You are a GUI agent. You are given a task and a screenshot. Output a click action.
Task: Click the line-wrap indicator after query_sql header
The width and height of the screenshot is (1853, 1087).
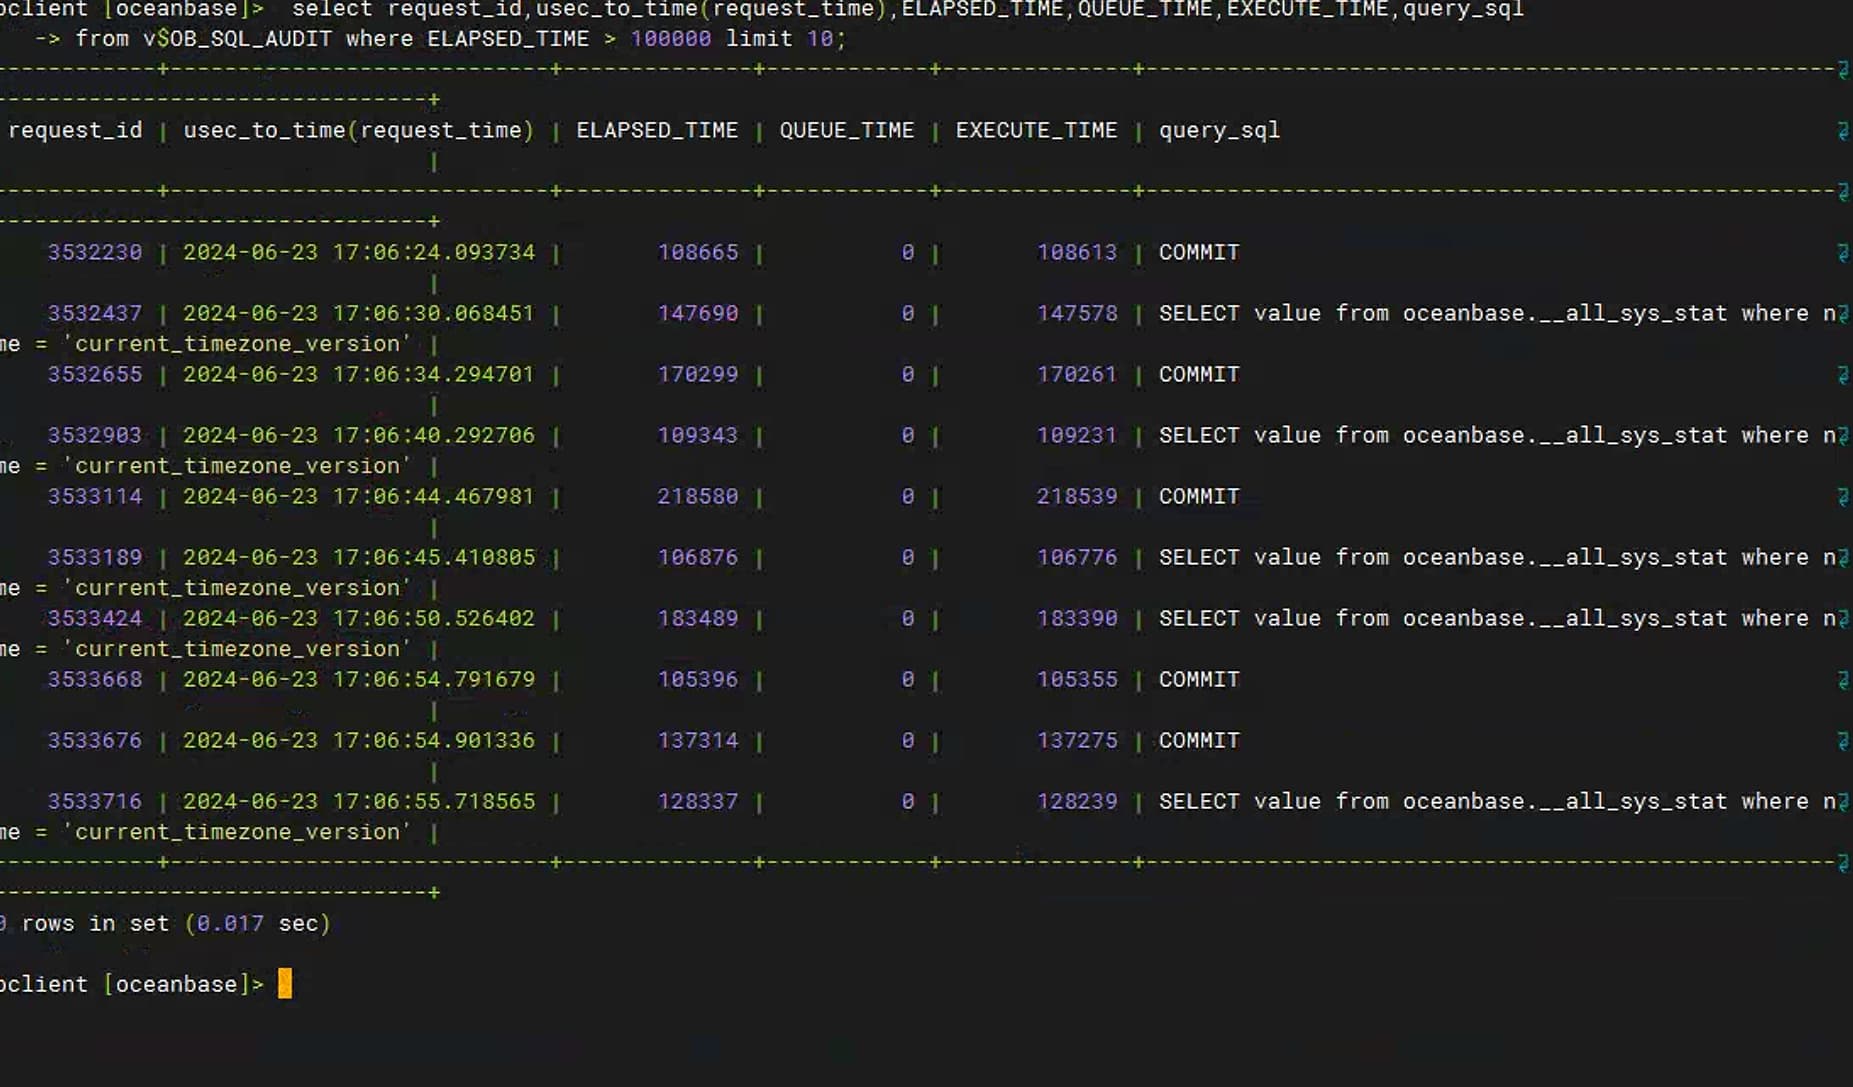1842,131
